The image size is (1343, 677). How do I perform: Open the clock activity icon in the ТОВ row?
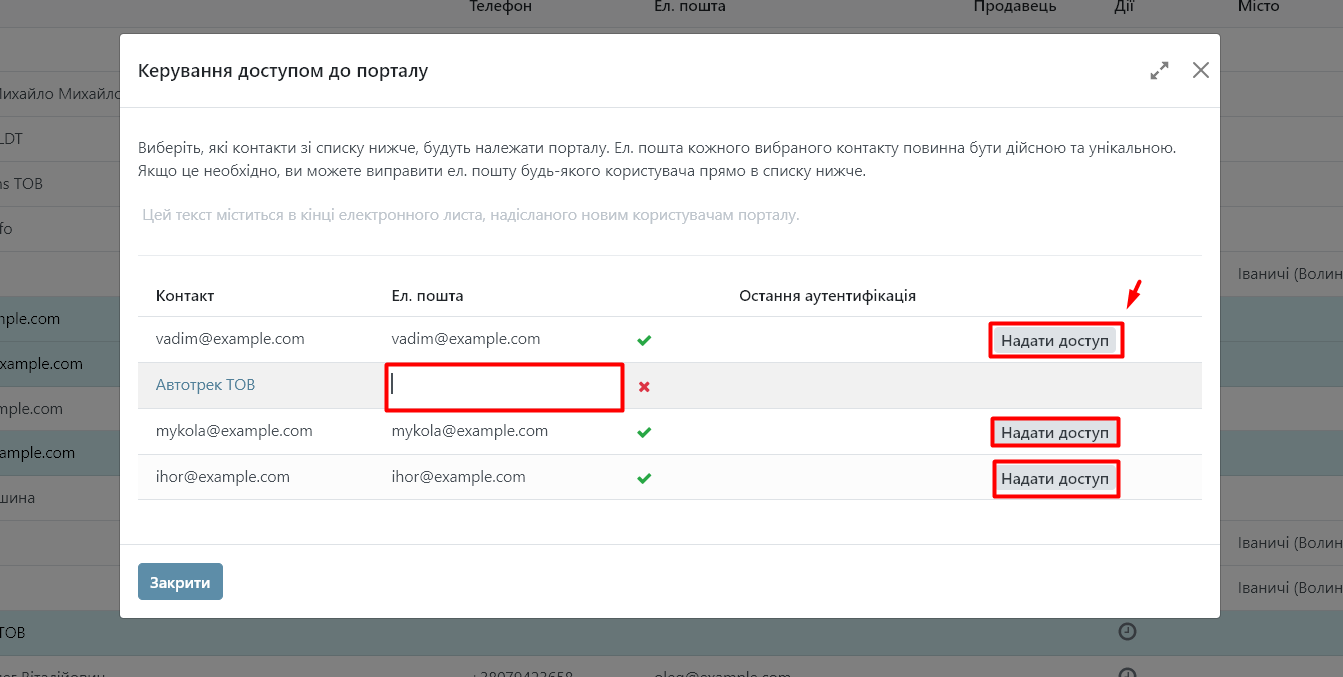[1126, 632]
